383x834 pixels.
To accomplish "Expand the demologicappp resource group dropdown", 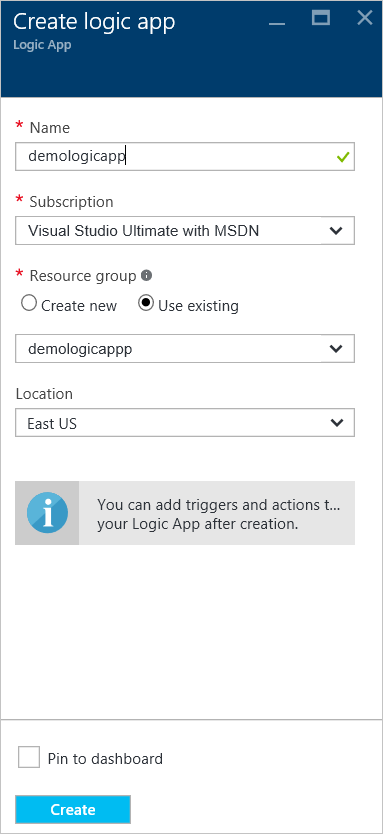I will point(185,348).
